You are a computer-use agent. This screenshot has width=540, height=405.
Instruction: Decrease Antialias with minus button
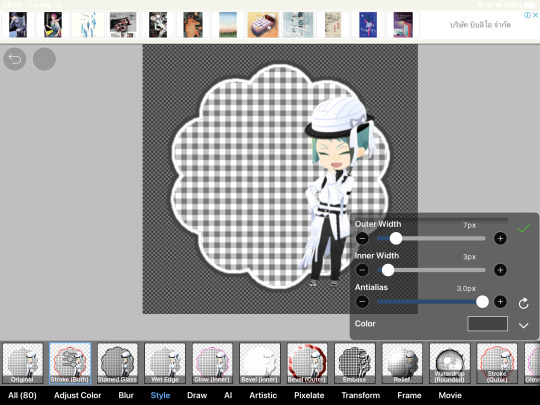362,302
